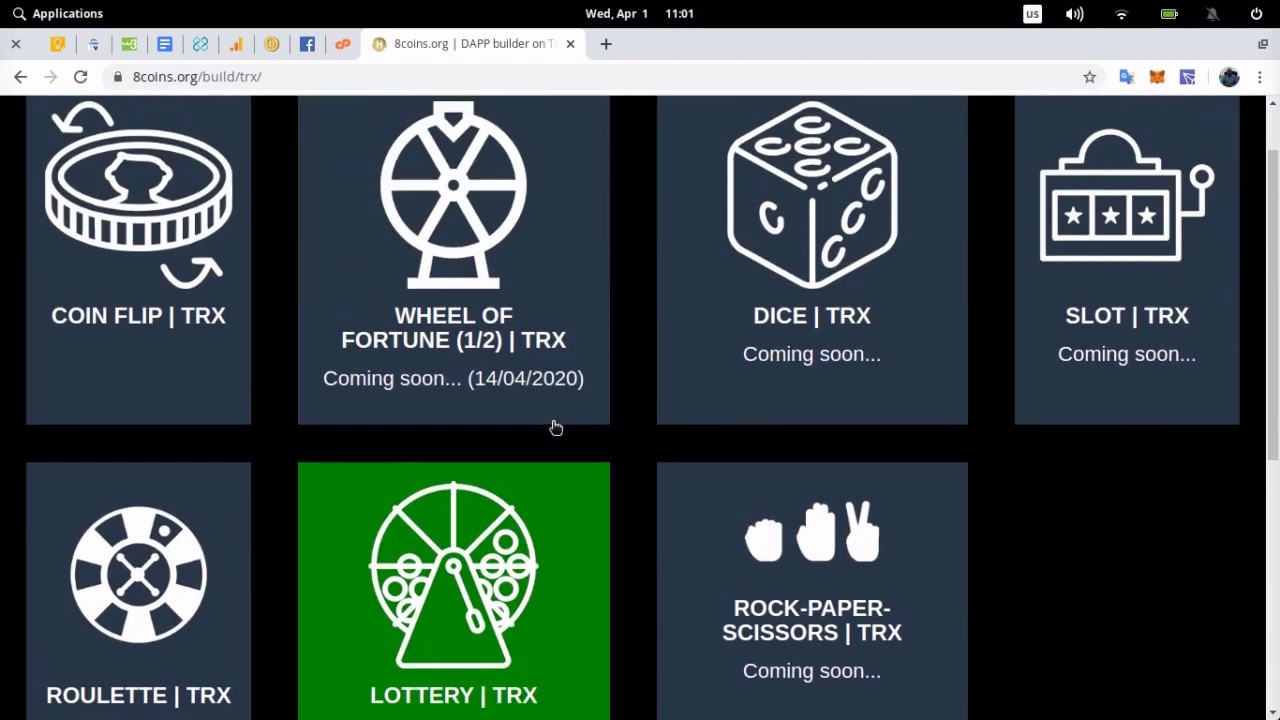This screenshot has height=720, width=1280.
Task: Click the Rock-Paper-Scissors hands icon
Action: point(812,531)
